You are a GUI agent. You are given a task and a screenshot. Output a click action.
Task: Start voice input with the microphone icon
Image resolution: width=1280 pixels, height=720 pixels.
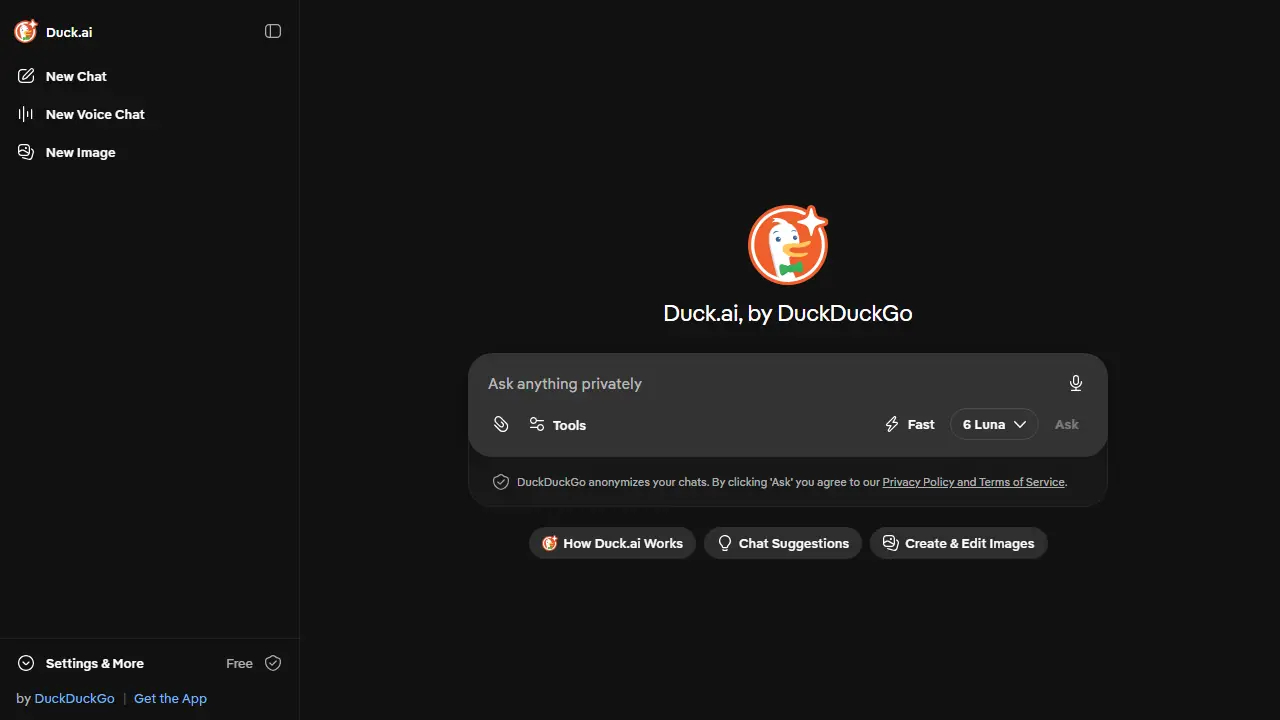1076,383
